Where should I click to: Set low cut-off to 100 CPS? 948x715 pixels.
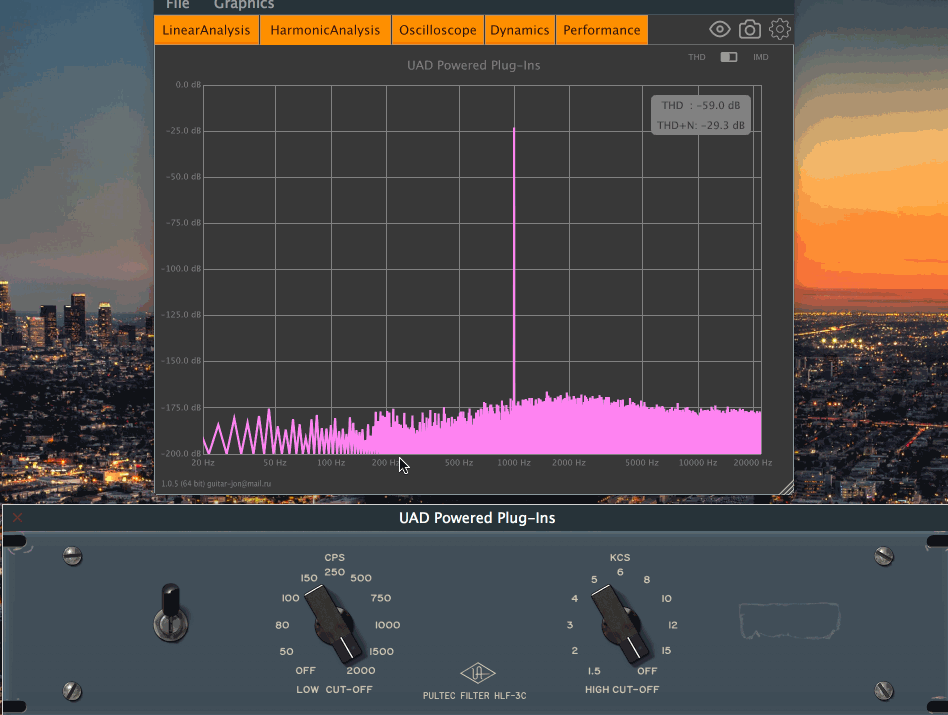(x=290, y=598)
